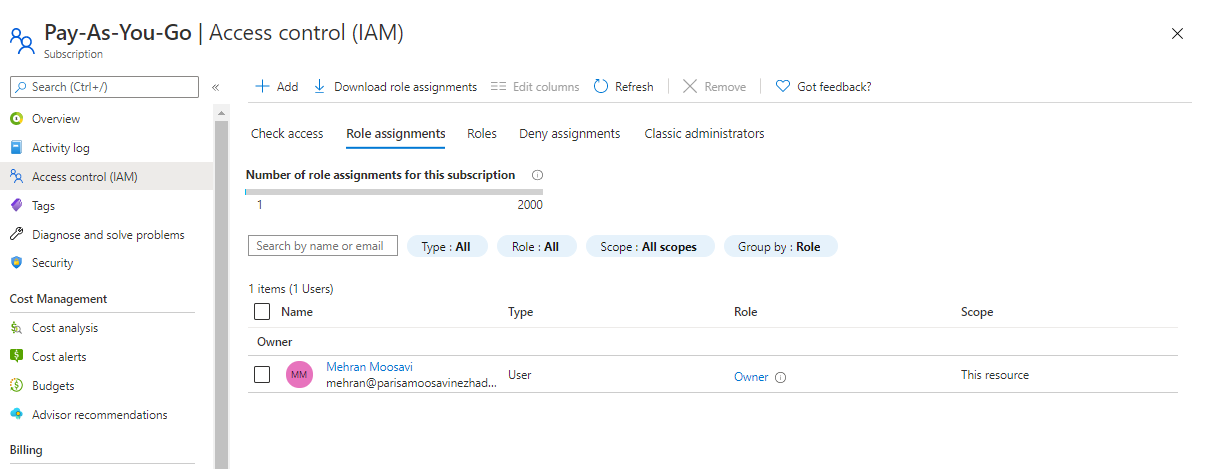Open the Scope : All scopes filter
Screen dimensions: 1205x469
[x=650, y=246]
